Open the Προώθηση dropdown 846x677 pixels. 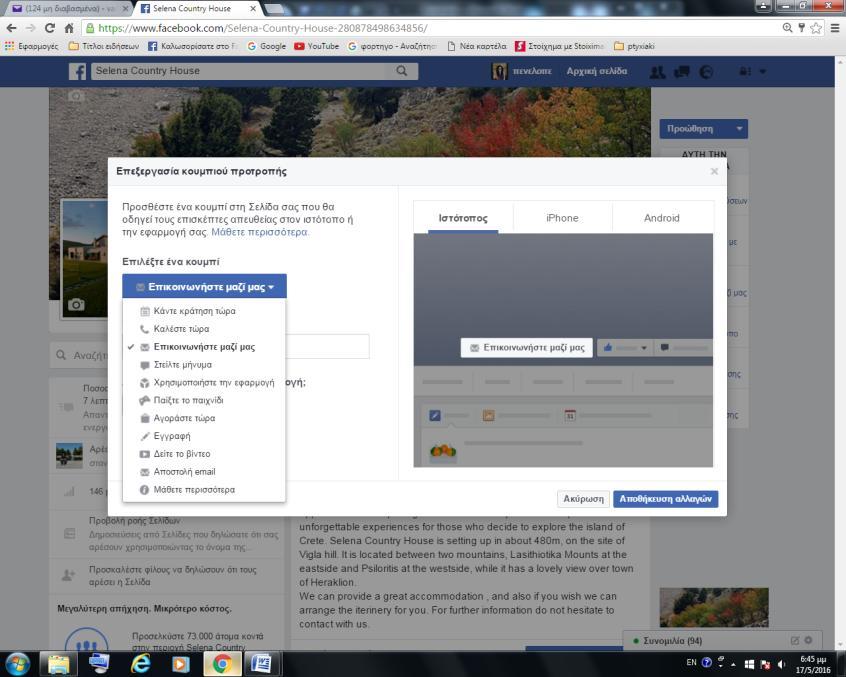[x=704, y=129]
